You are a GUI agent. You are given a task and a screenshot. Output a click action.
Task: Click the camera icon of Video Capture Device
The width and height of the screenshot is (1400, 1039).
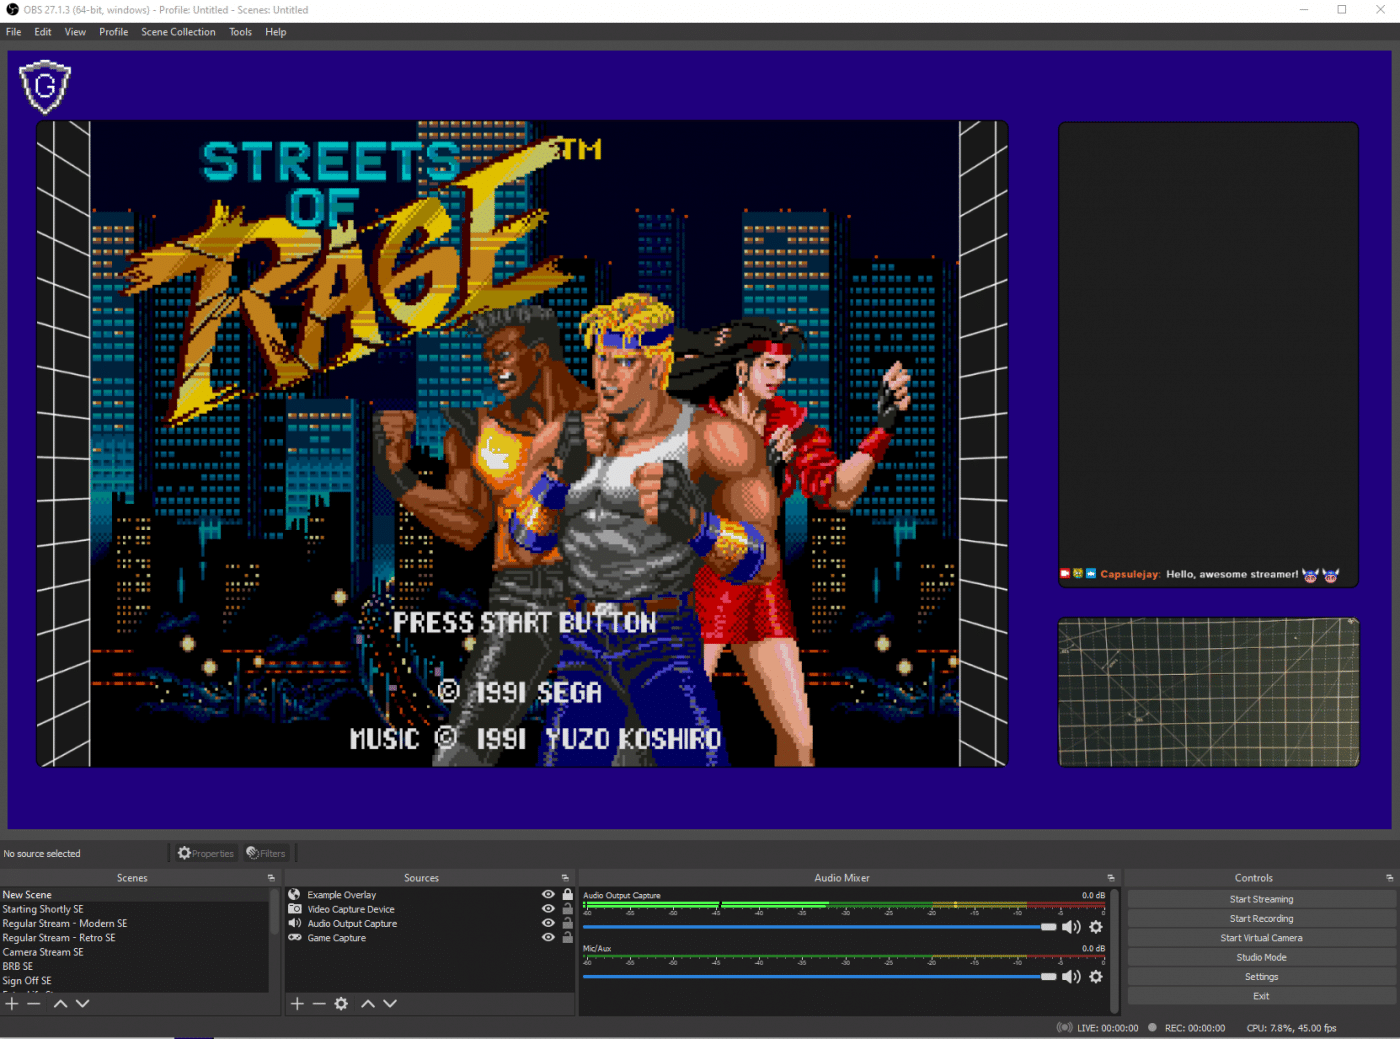(295, 909)
